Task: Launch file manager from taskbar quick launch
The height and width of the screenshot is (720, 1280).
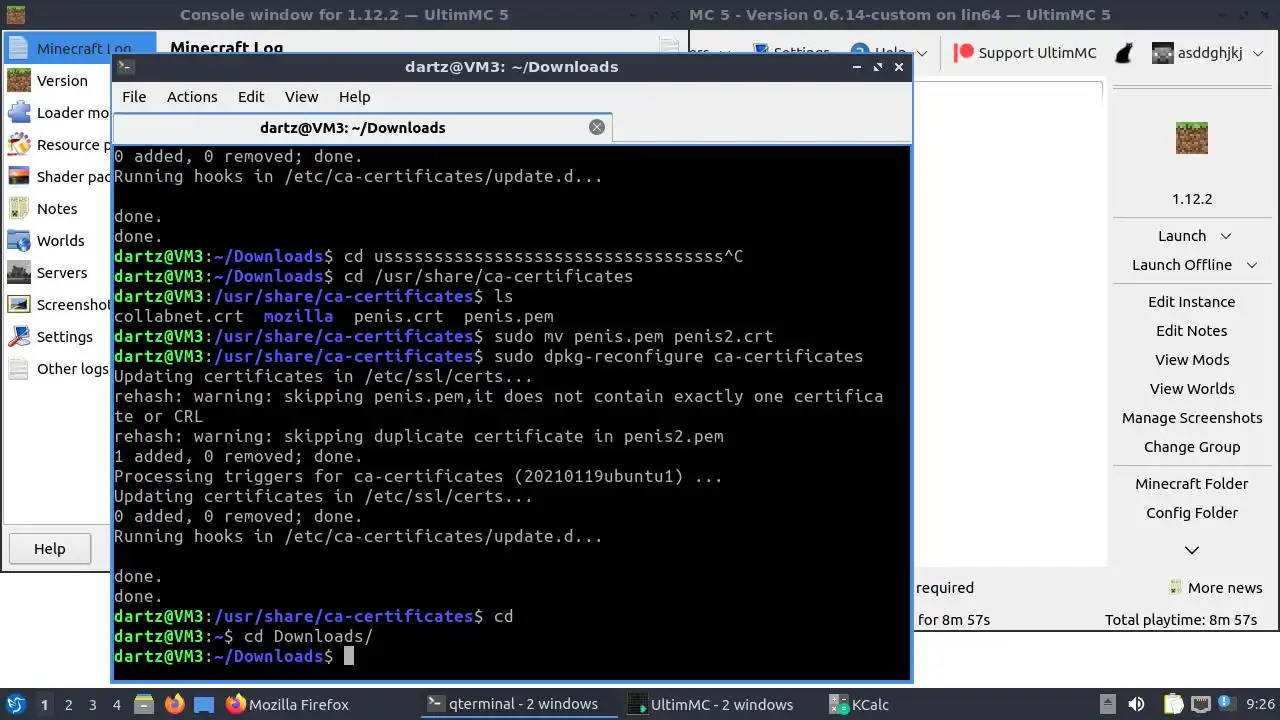Action: 144,704
